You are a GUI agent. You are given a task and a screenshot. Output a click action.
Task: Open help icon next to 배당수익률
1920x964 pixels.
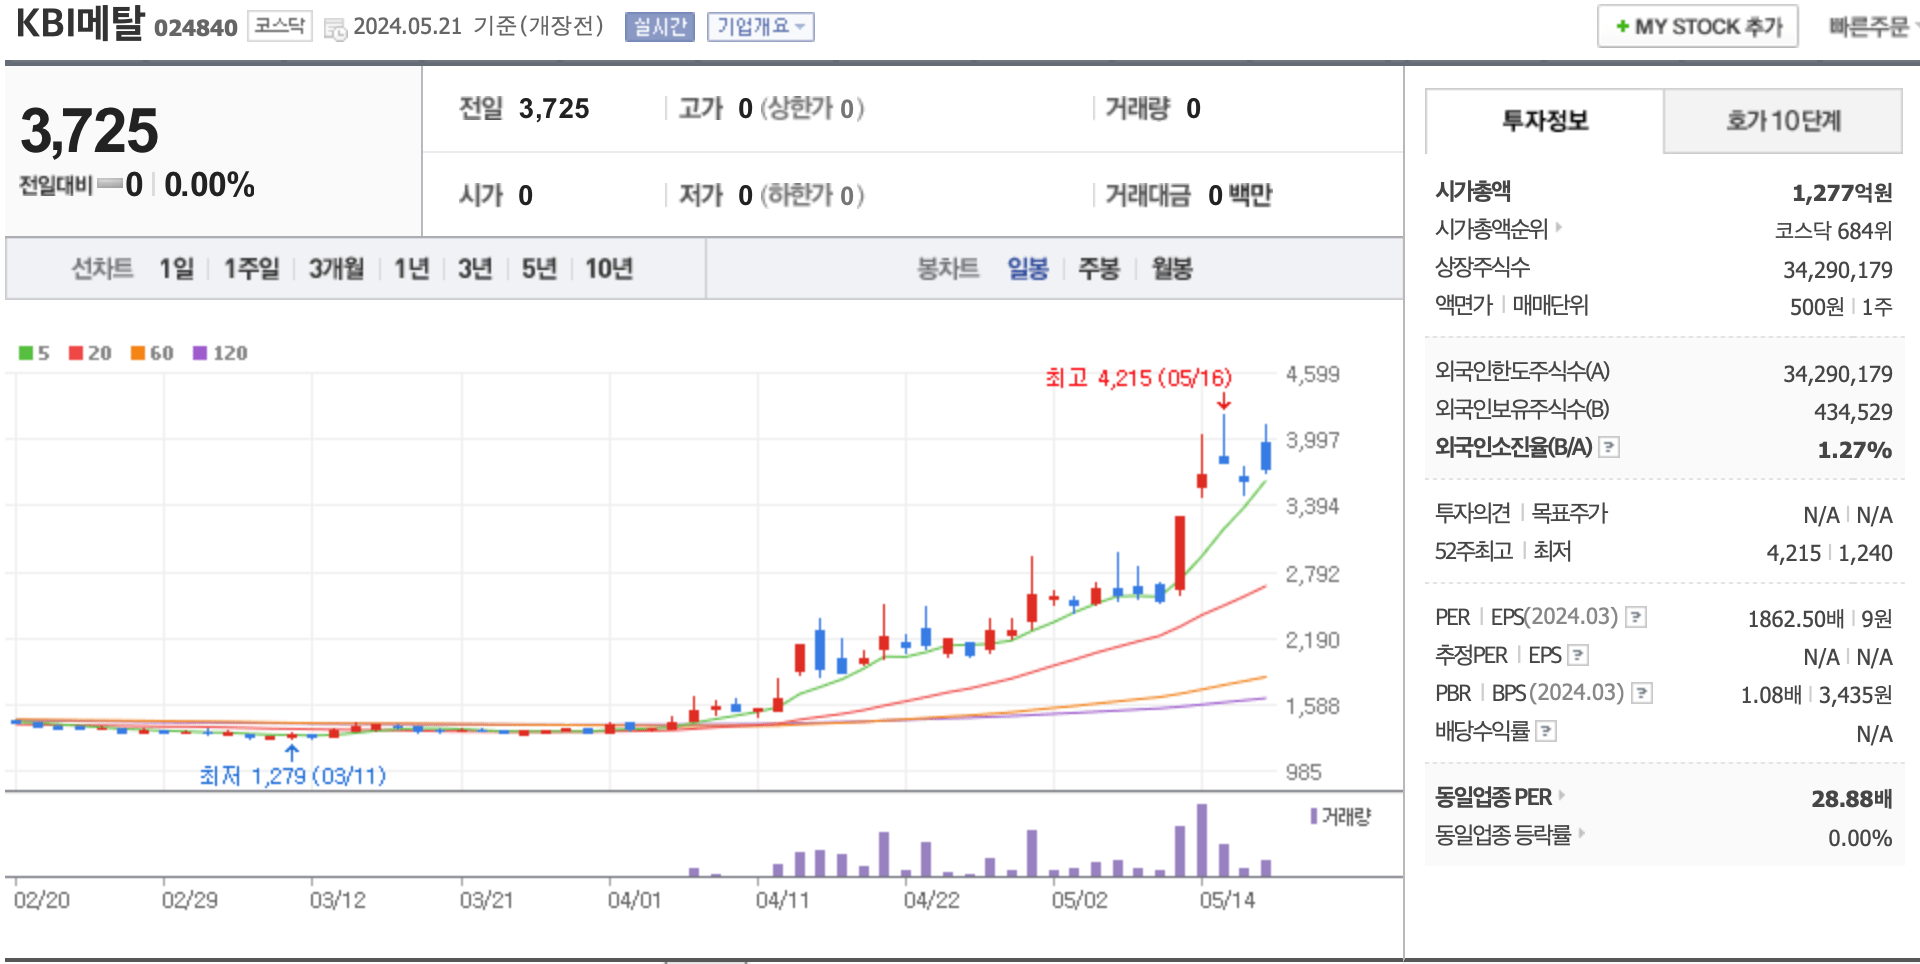[x=1546, y=731]
